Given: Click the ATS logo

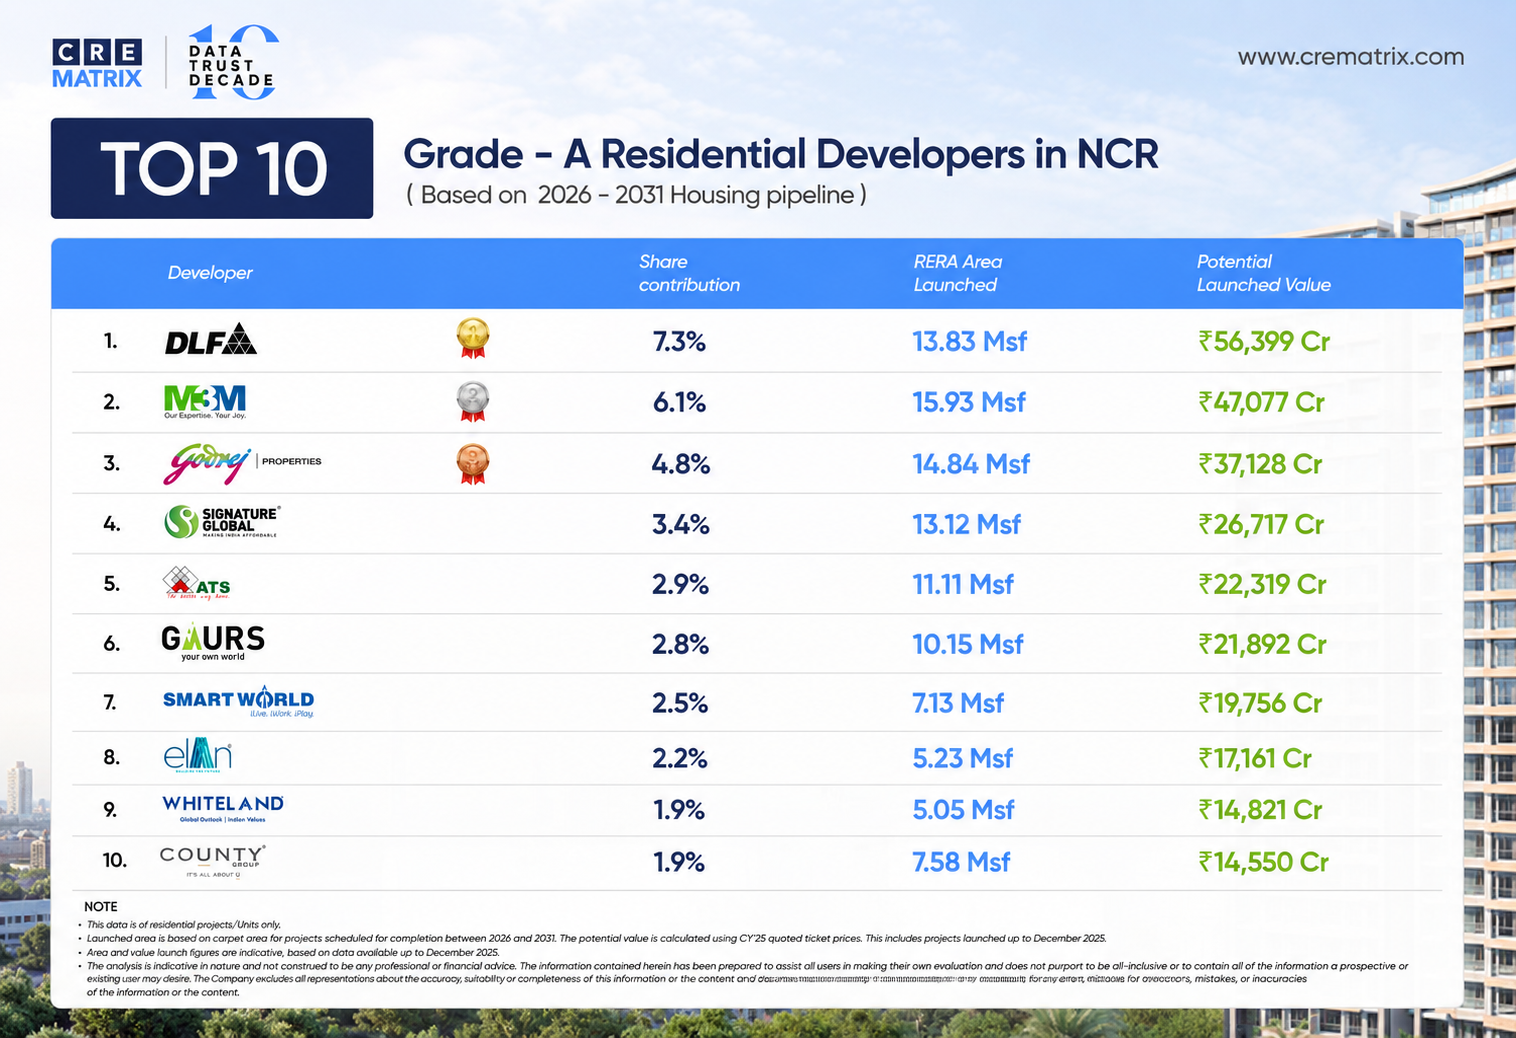Looking at the screenshot, I should pyautogui.click(x=197, y=583).
